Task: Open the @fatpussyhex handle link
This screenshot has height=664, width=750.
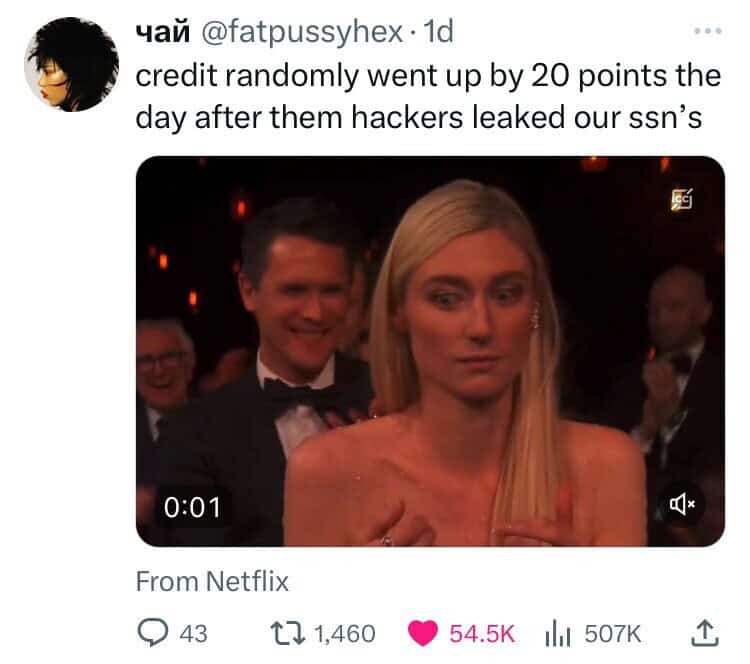Action: pyautogui.click(x=302, y=33)
